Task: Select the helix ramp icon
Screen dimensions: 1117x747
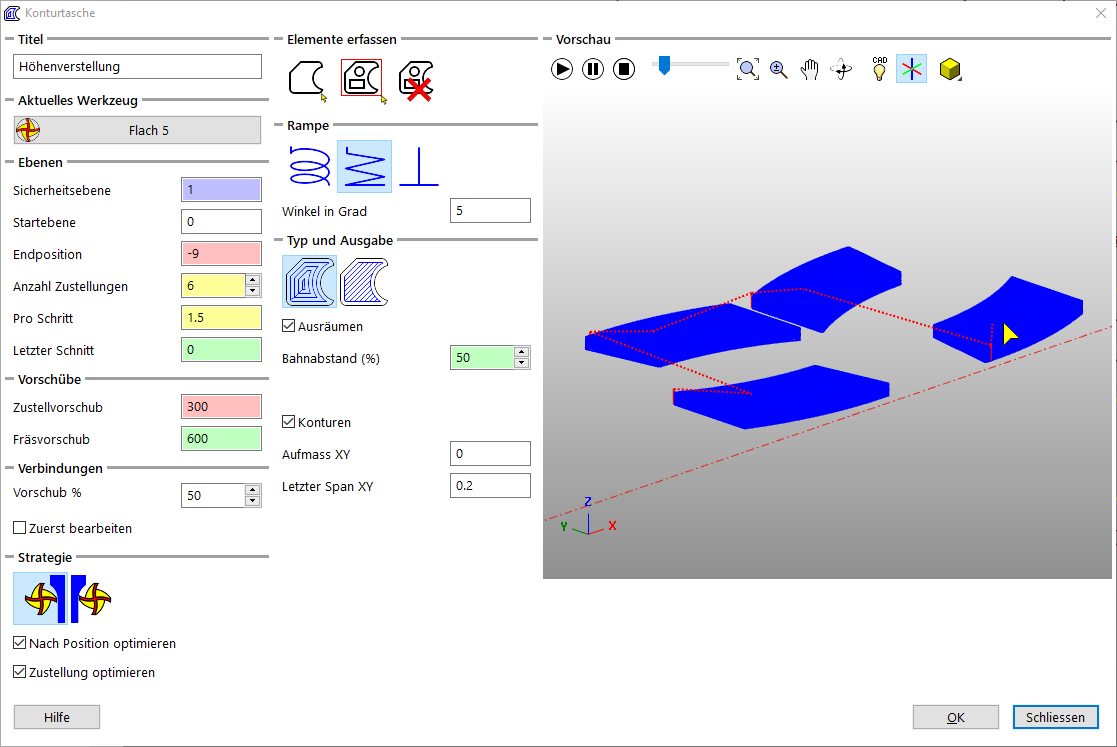Action: pos(308,165)
